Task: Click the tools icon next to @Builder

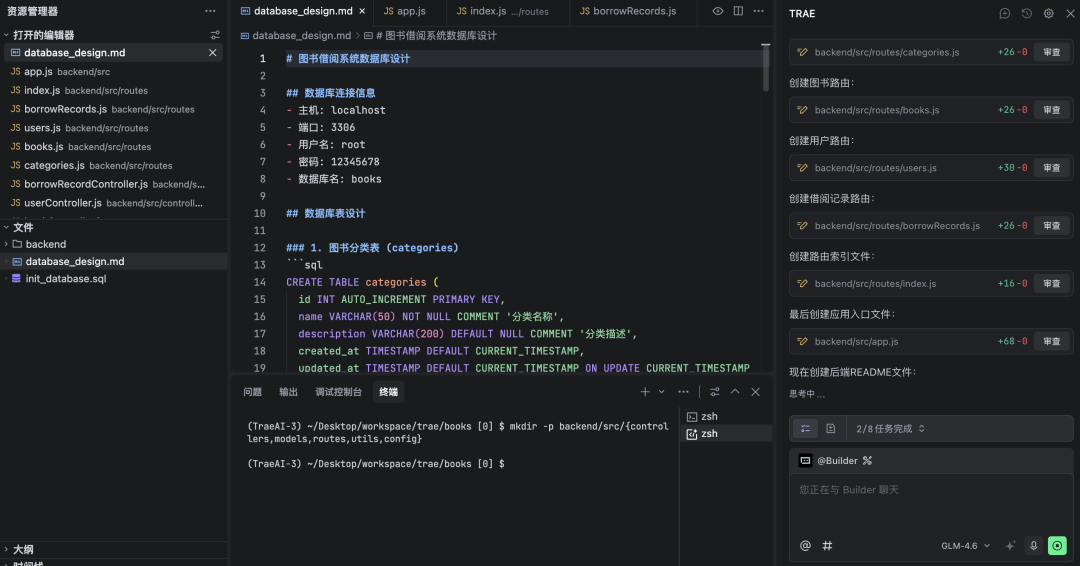Action: click(x=867, y=461)
